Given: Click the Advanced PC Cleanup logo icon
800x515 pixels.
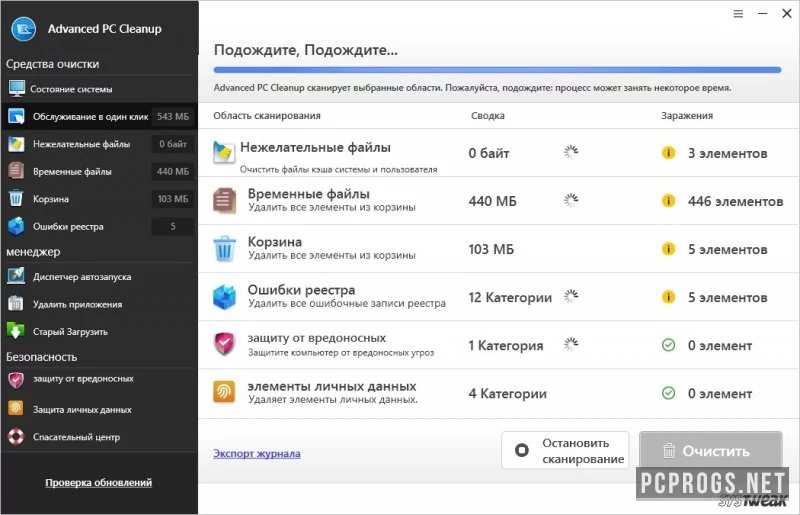Looking at the screenshot, I should 23,29.
